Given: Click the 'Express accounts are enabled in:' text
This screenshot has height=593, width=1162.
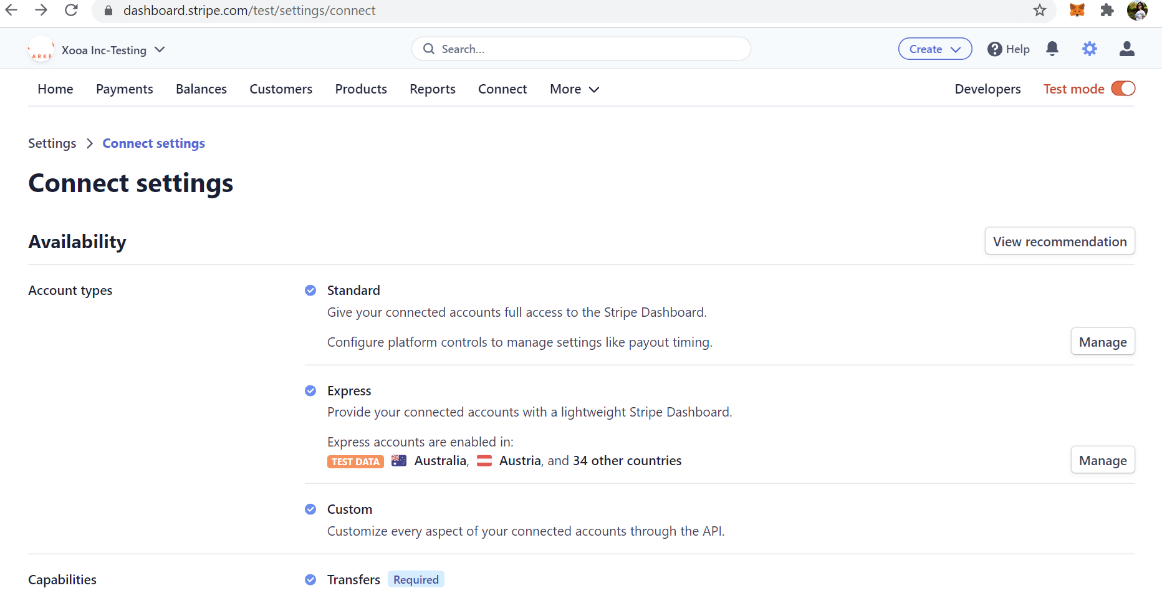Looking at the screenshot, I should [x=420, y=442].
